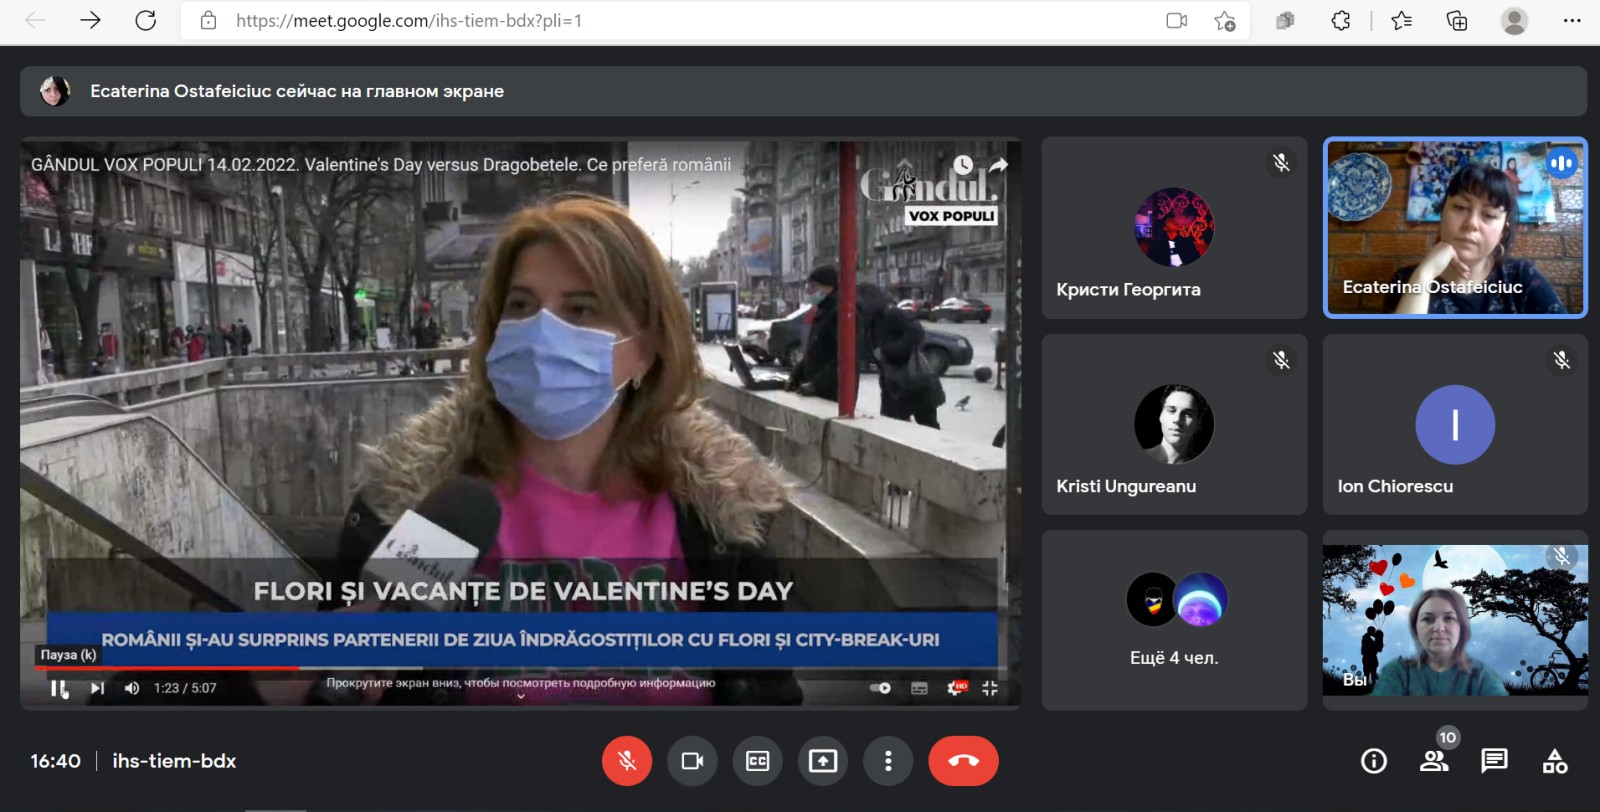Open the activities shapes icon

click(1554, 761)
